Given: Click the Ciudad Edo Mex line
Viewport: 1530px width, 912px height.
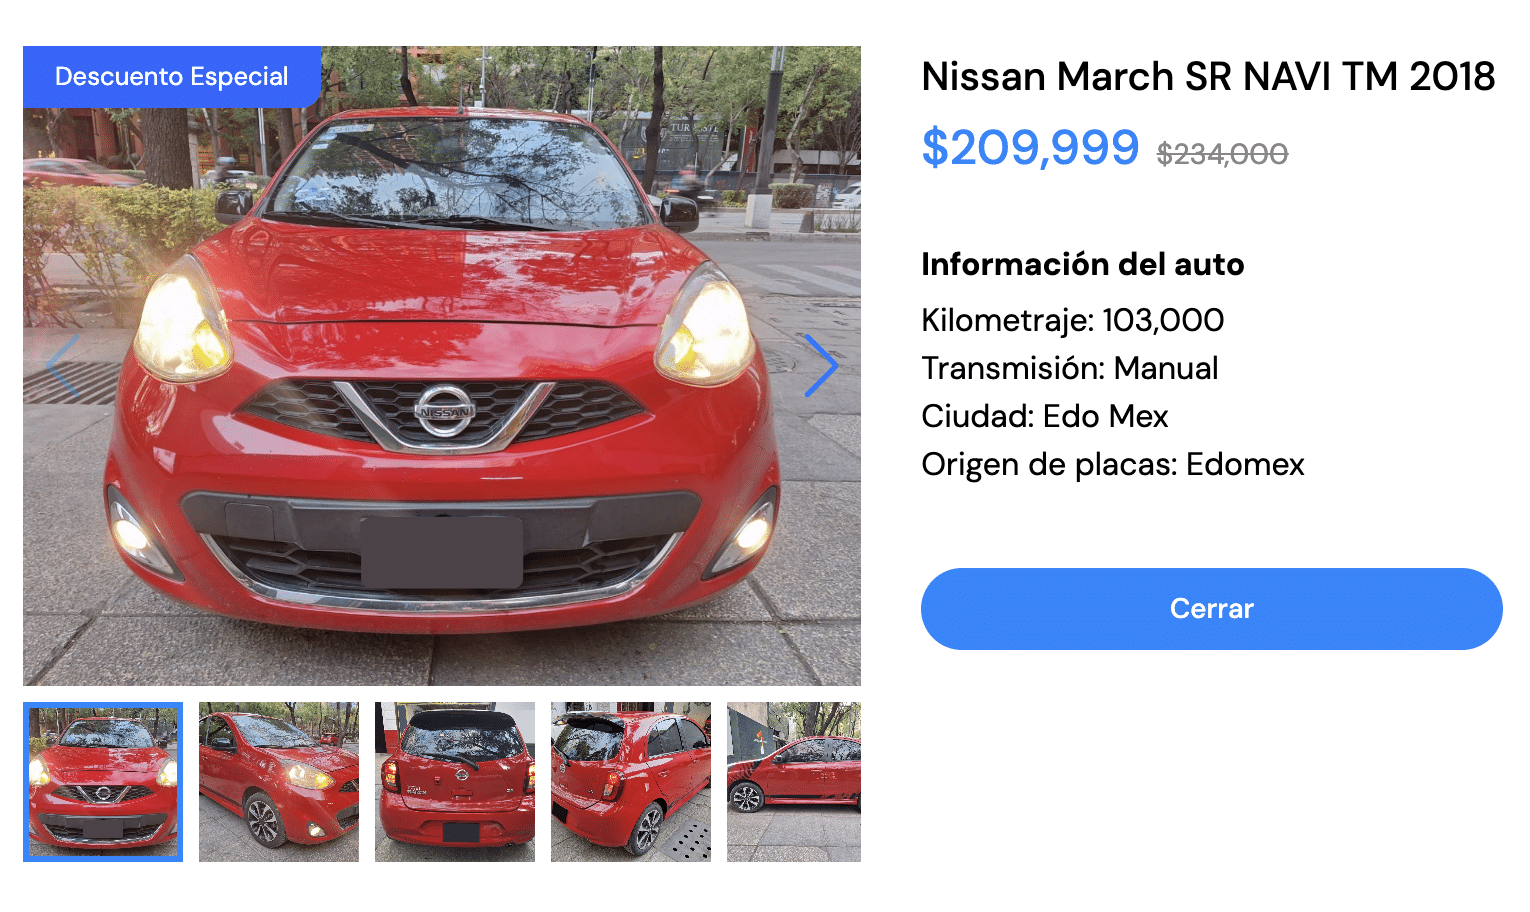Looking at the screenshot, I should (1045, 416).
